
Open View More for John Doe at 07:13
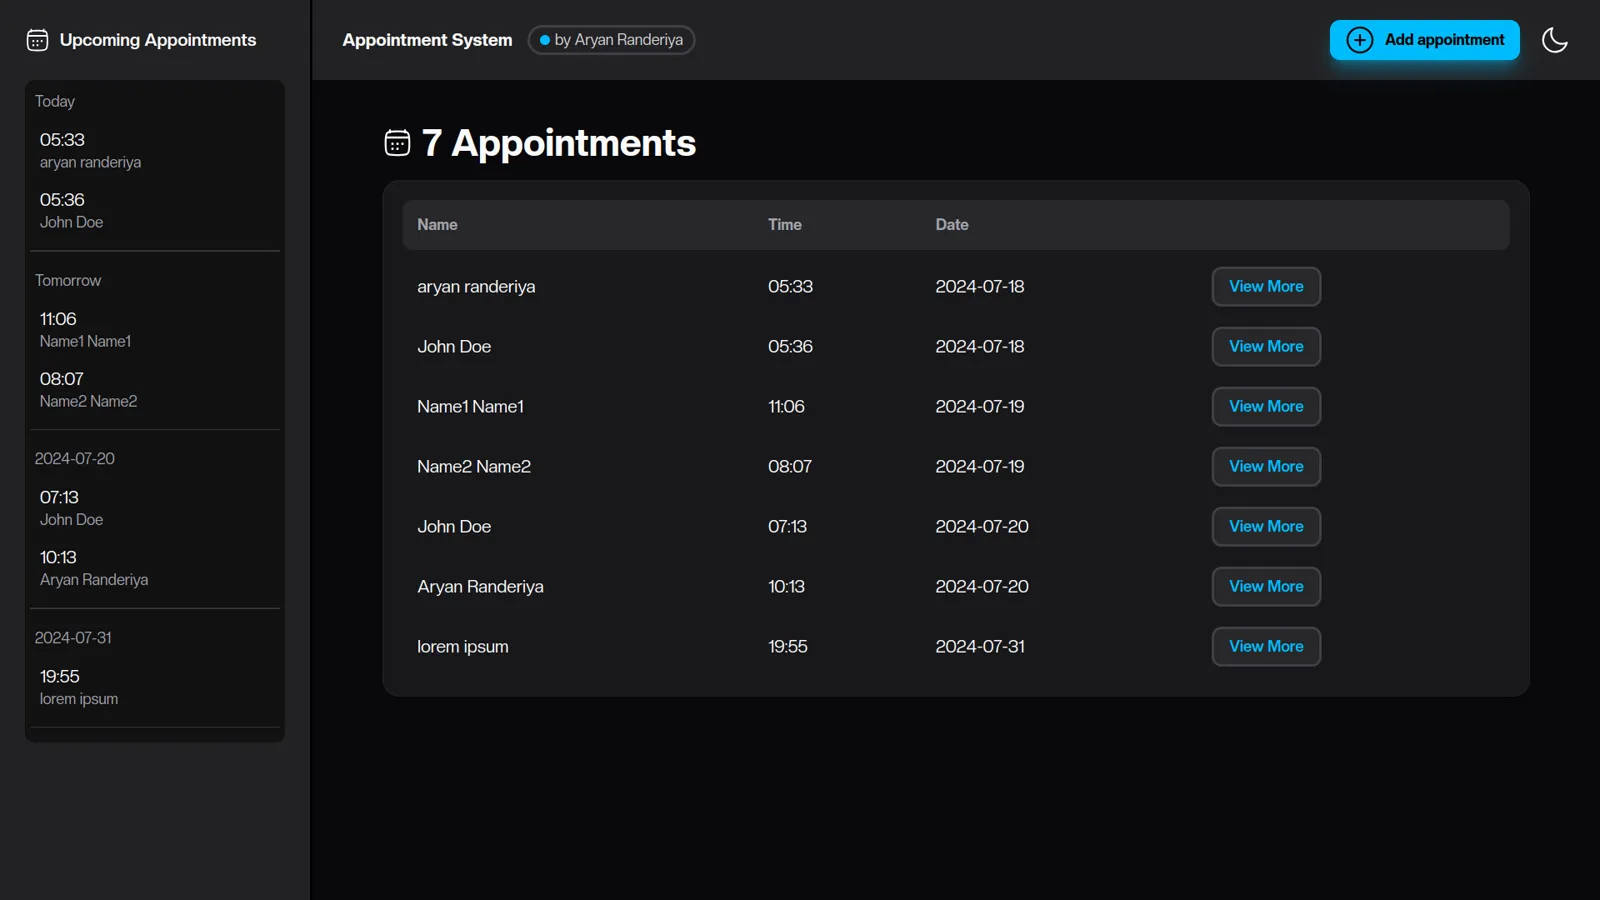[1266, 526]
